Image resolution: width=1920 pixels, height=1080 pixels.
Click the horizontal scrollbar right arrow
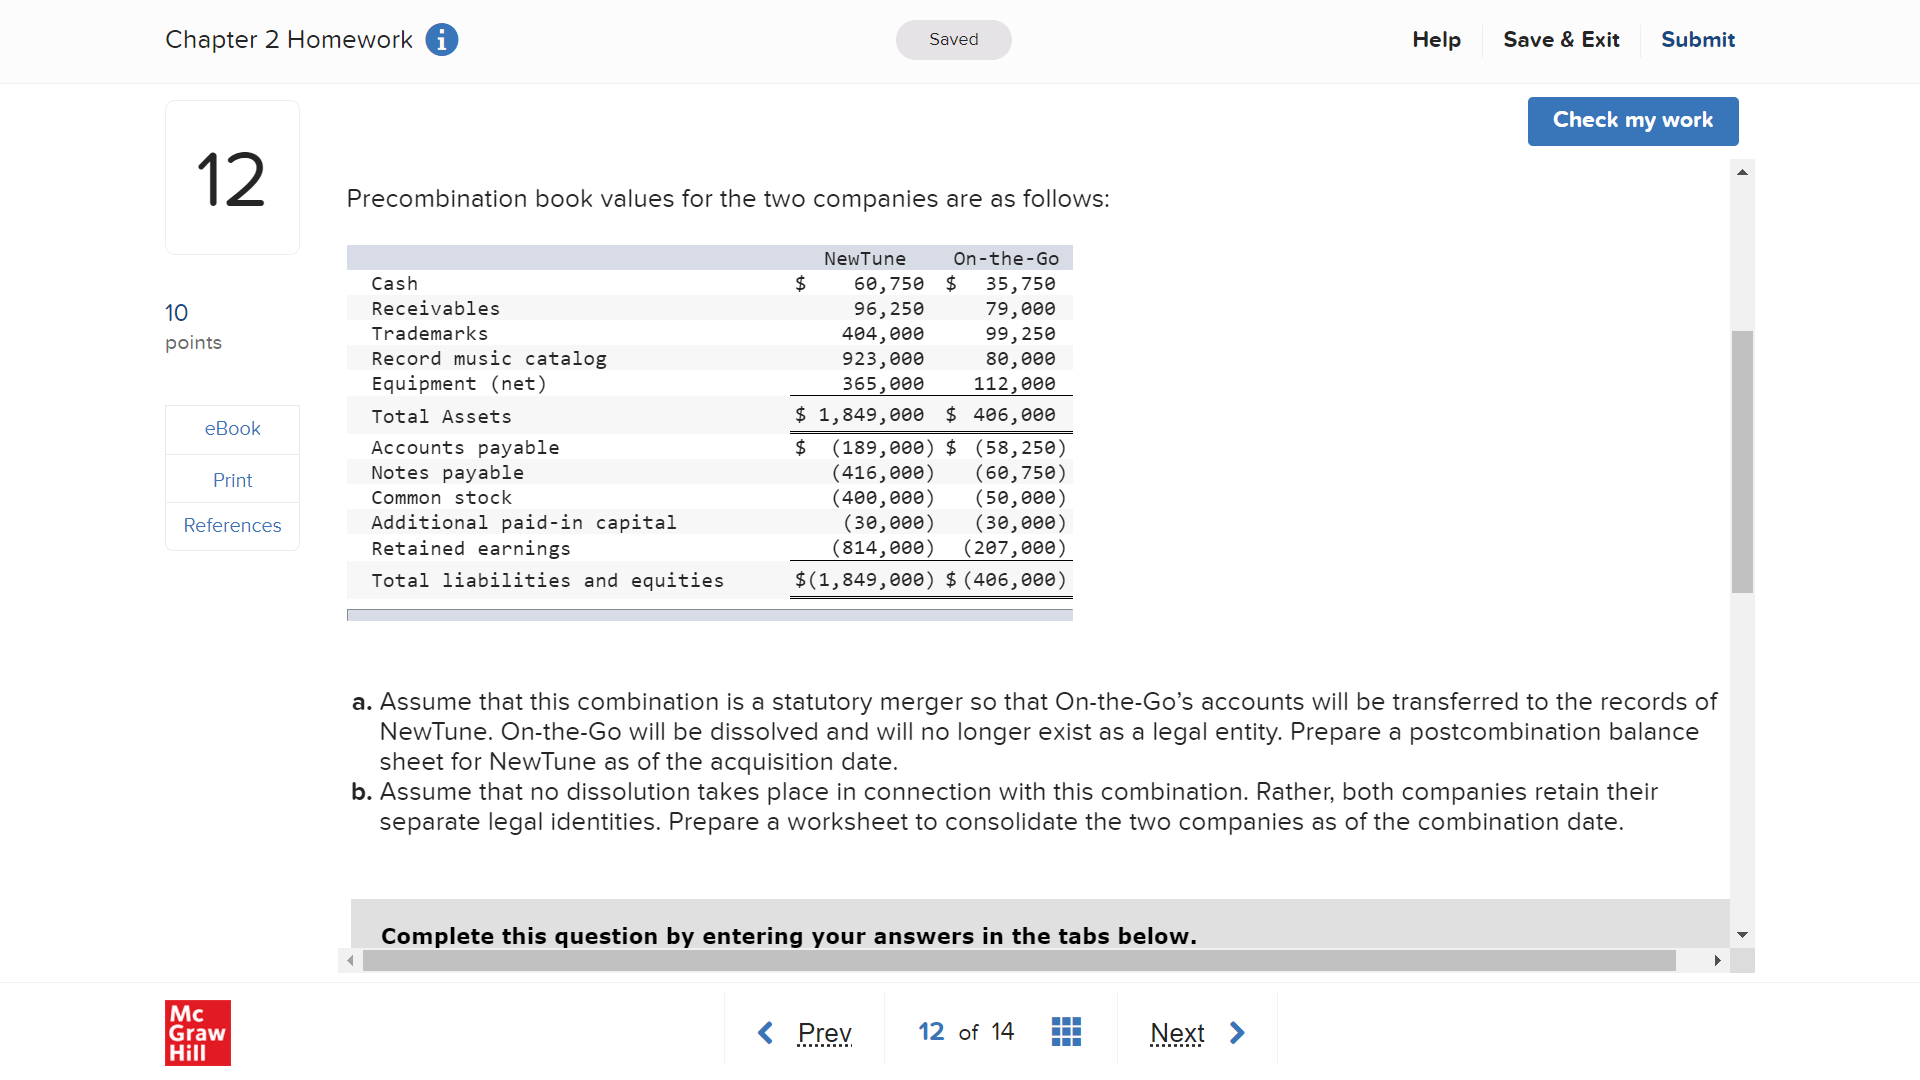1717,961
